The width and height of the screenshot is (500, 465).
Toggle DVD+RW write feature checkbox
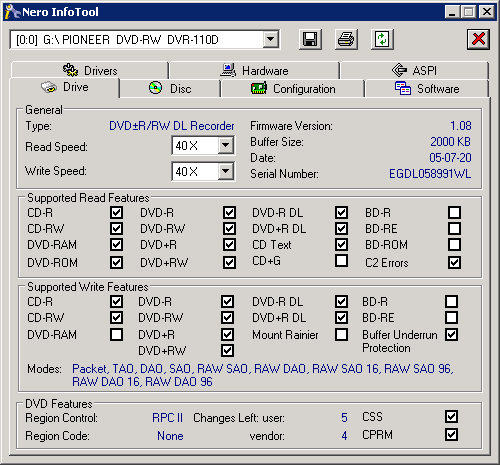click(227, 350)
